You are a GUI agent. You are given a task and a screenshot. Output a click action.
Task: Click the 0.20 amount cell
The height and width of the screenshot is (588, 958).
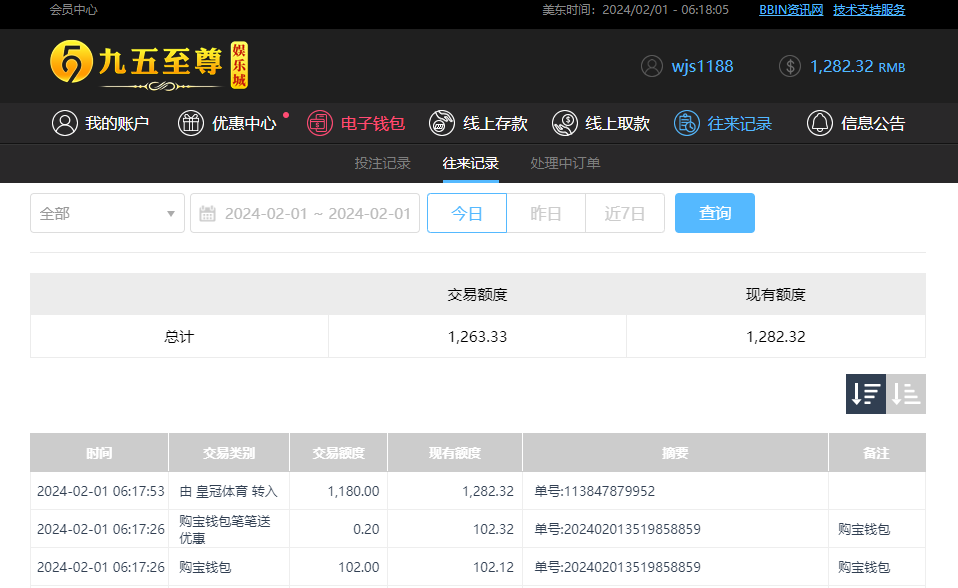tap(338, 529)
